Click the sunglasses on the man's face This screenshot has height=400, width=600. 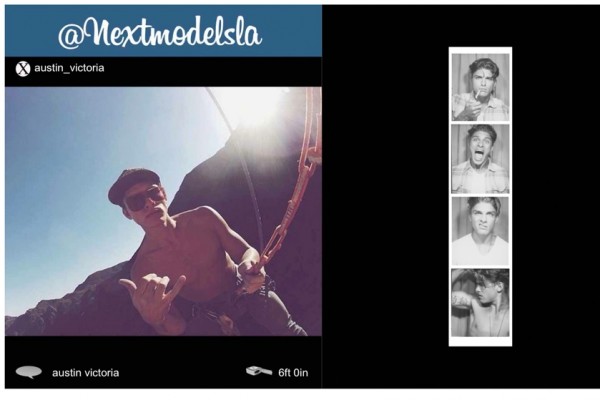pyautogui.click(x=145, y=199)
